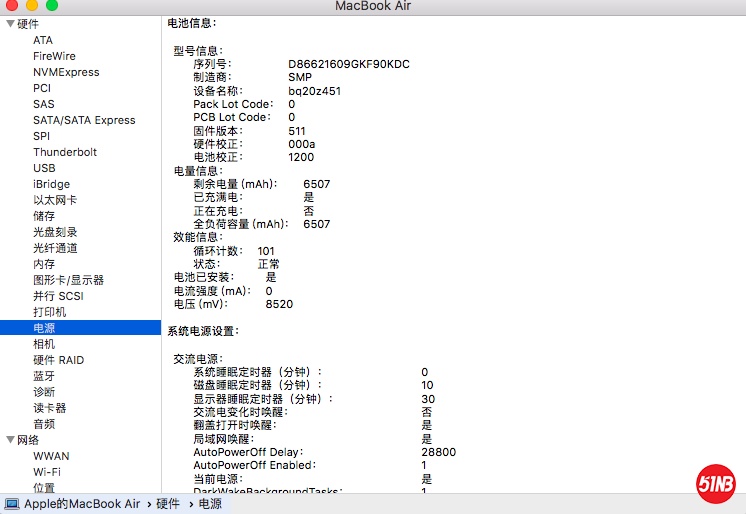Click 硬件 in the bottom path bar
This screenshot has height=514, width=746.
tap(168, 504)
